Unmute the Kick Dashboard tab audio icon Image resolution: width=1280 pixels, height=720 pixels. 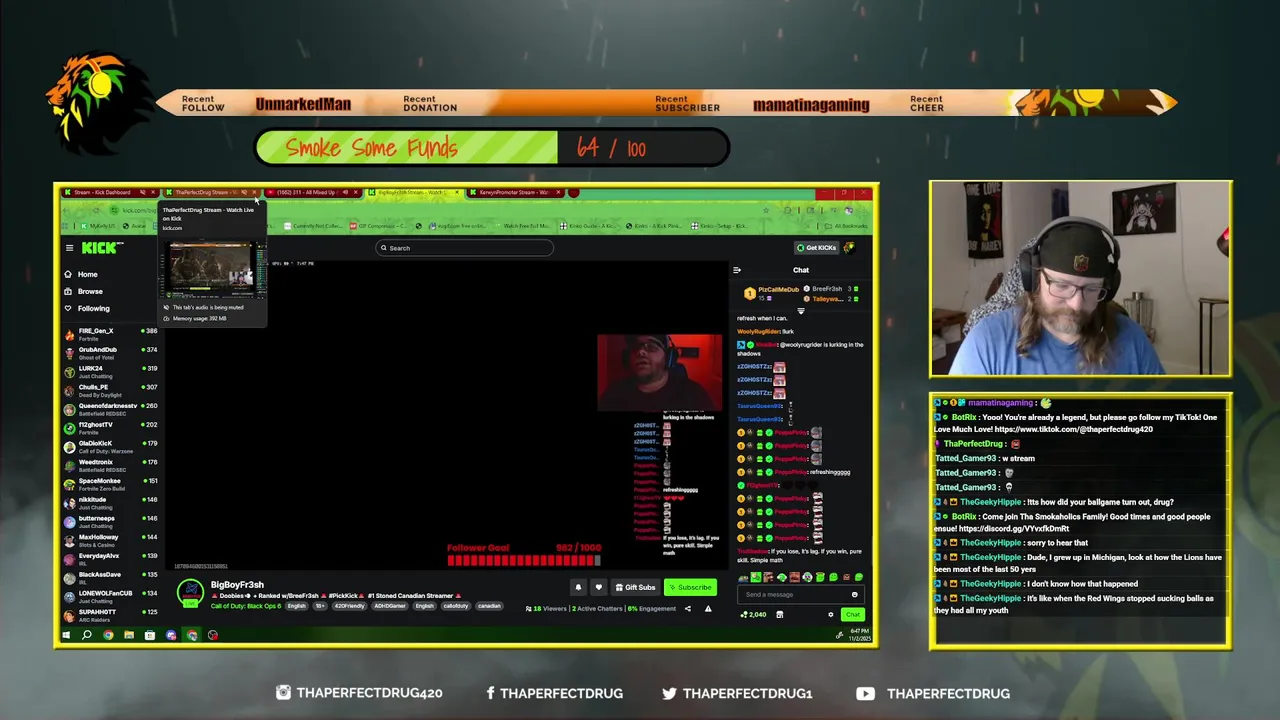point(142,192)
